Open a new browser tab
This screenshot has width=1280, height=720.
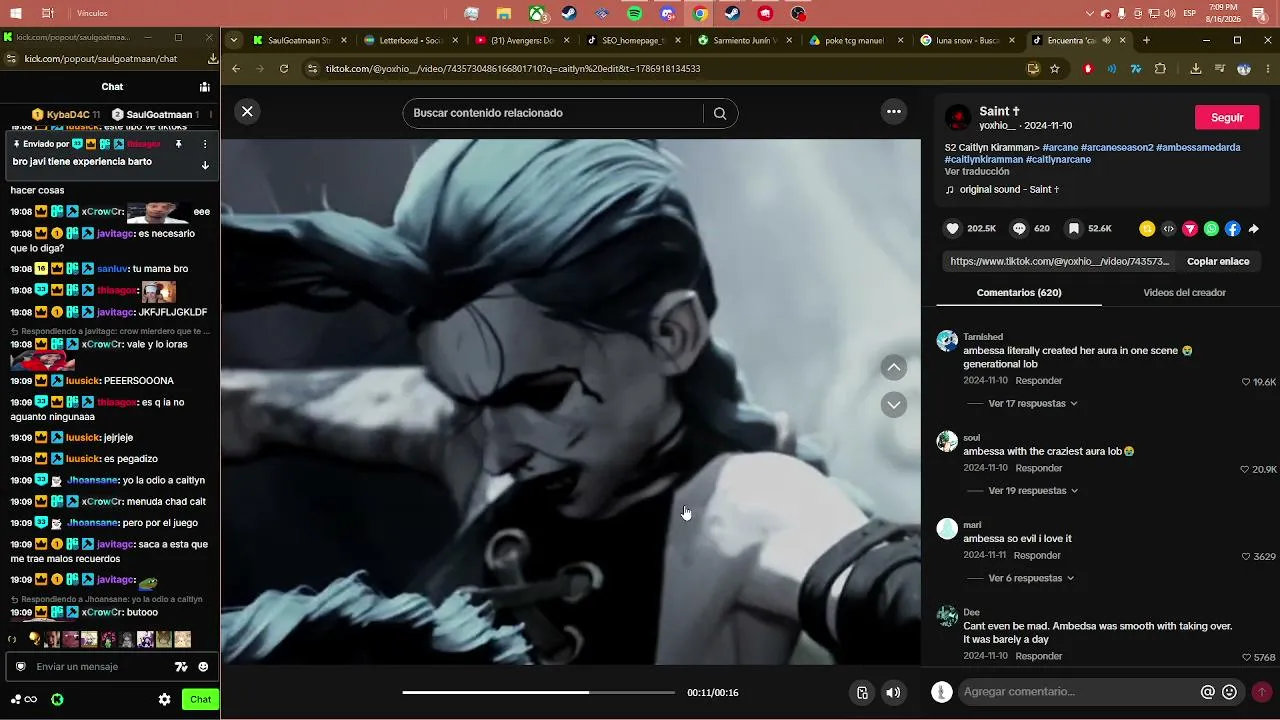tap(1146, 40)
